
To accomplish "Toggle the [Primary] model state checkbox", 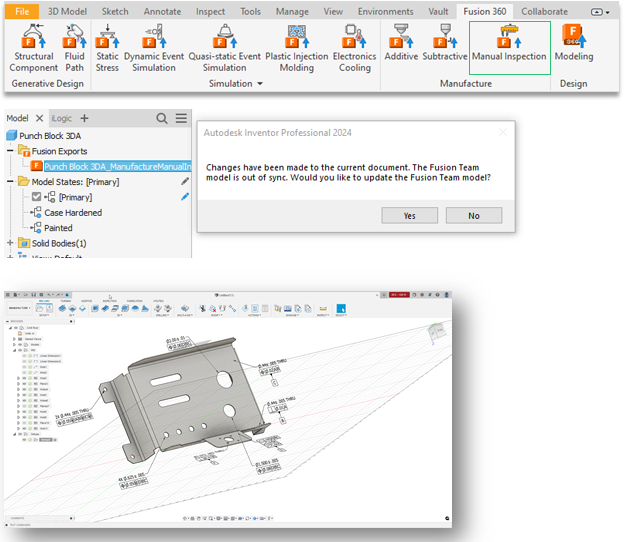I will tap(36, 197).
